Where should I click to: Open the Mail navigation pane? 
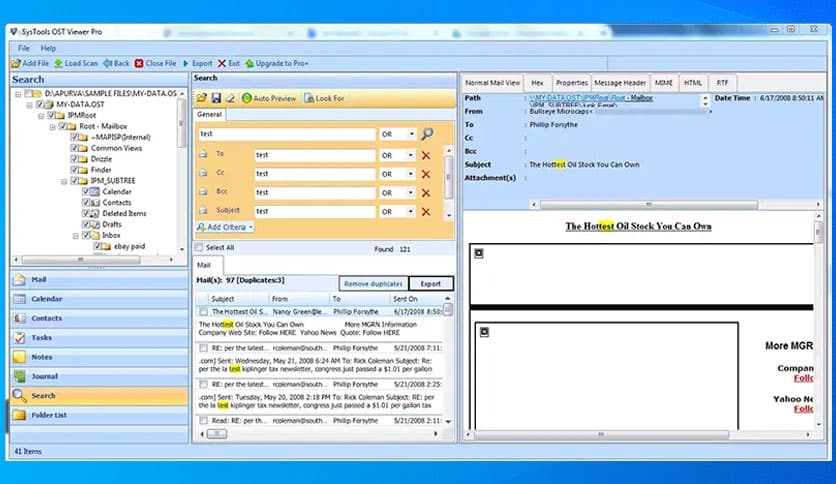(99, 279)
